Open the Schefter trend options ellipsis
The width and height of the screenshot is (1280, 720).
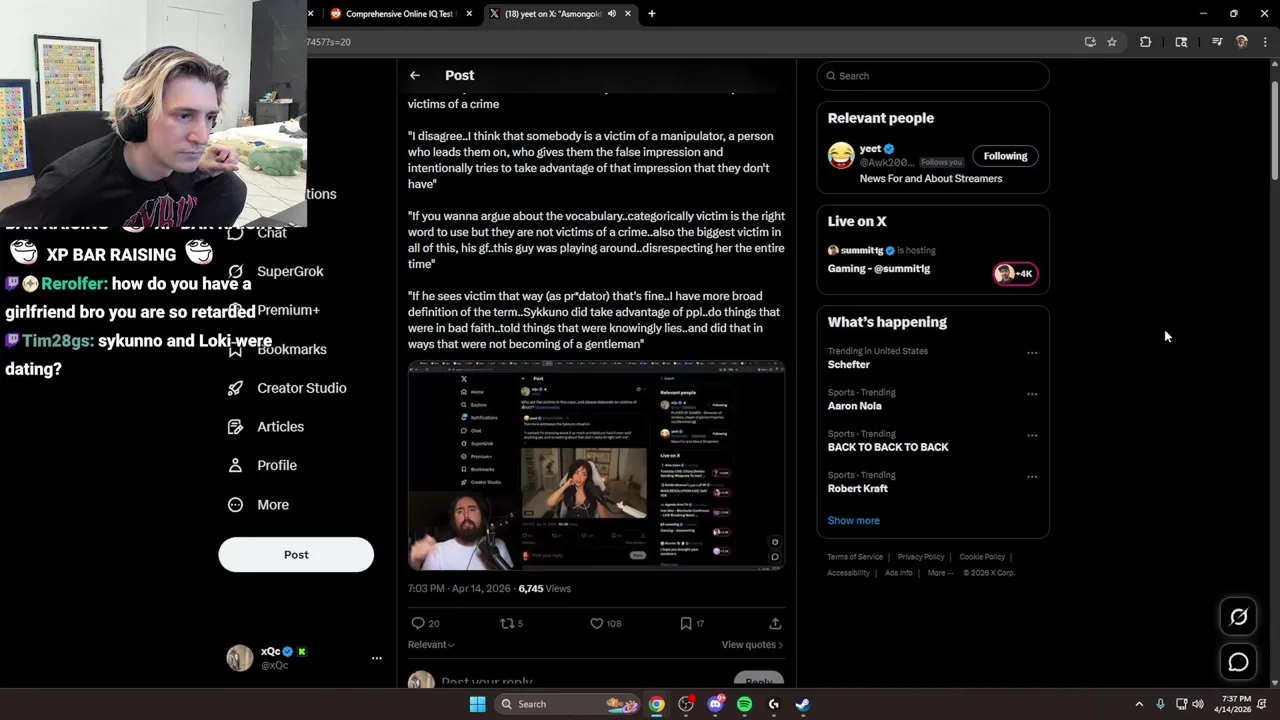click(1032, 353)
